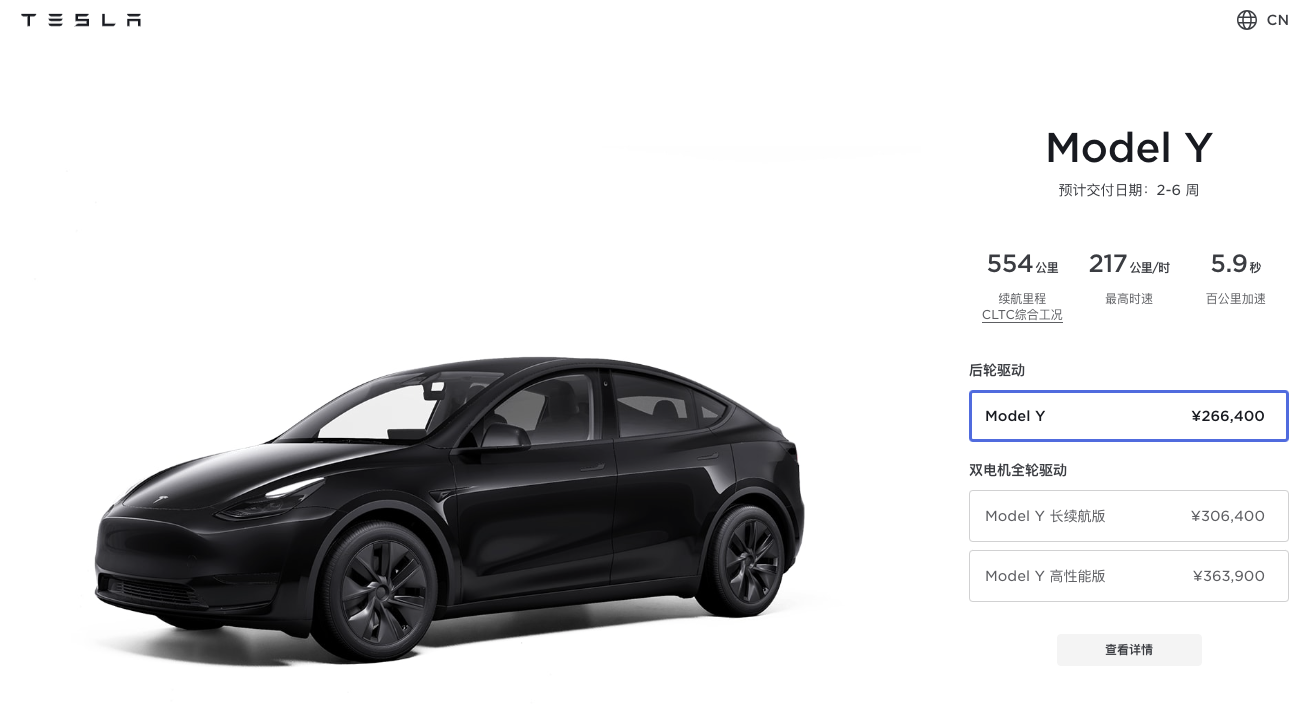
Task: Choose Model Y 长续航版 trim
Action: click(x=1128, y=516)
